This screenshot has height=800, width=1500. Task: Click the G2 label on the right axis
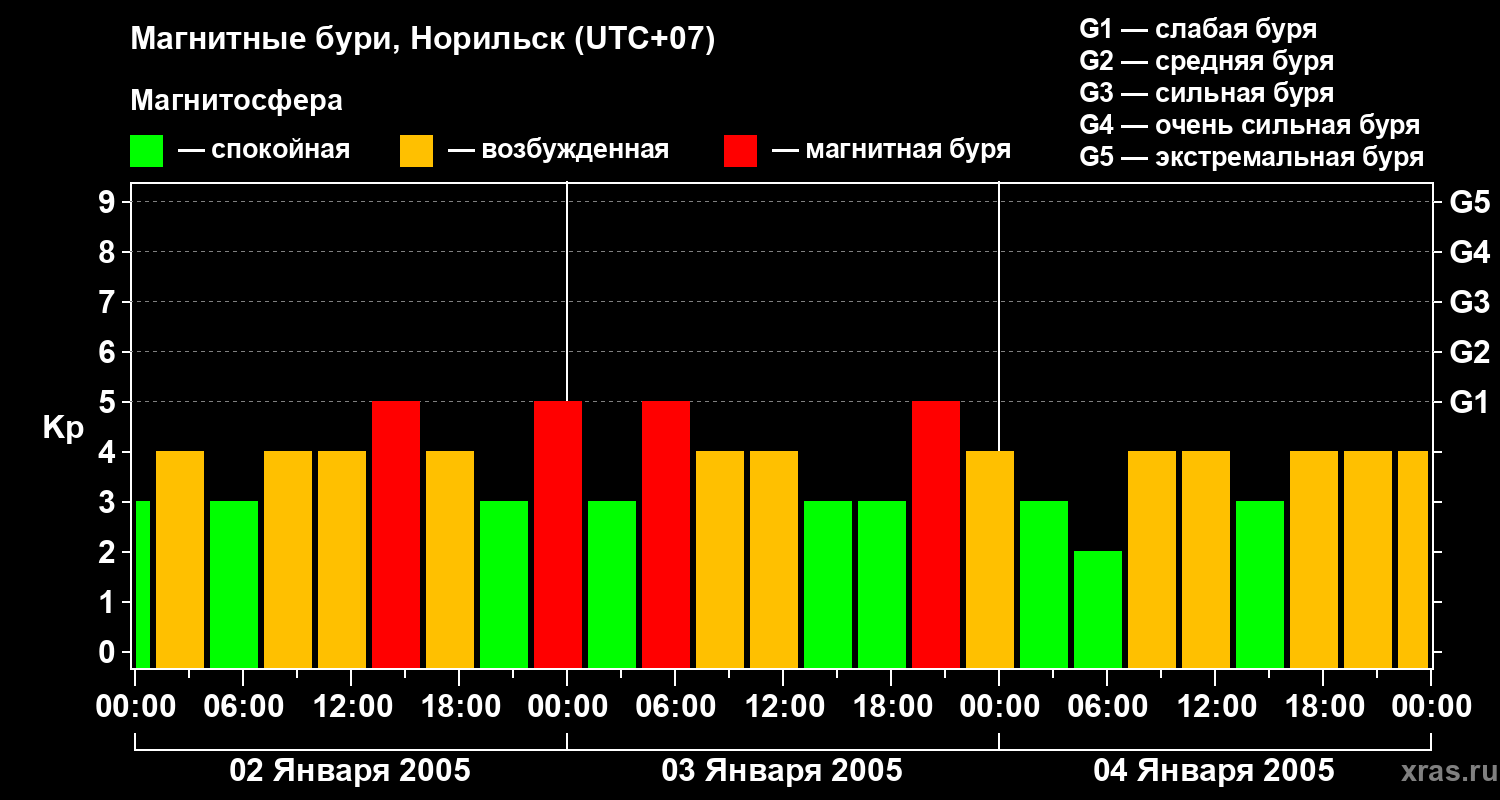(x=1469, y=352)
